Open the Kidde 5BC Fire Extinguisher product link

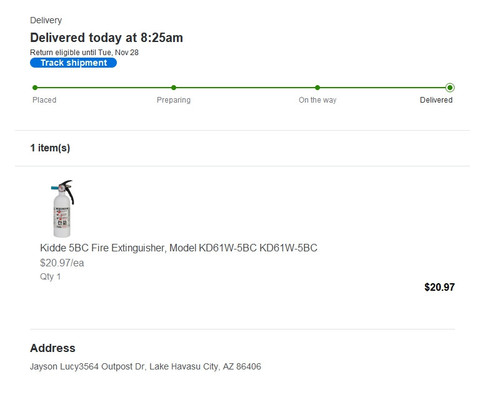(x=179, y=248)
